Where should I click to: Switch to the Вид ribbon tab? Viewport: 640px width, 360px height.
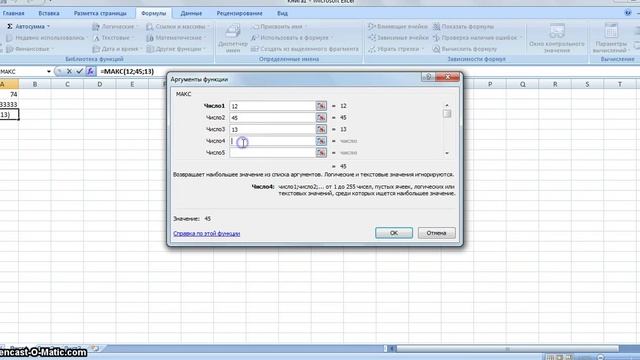pos(282,13)
